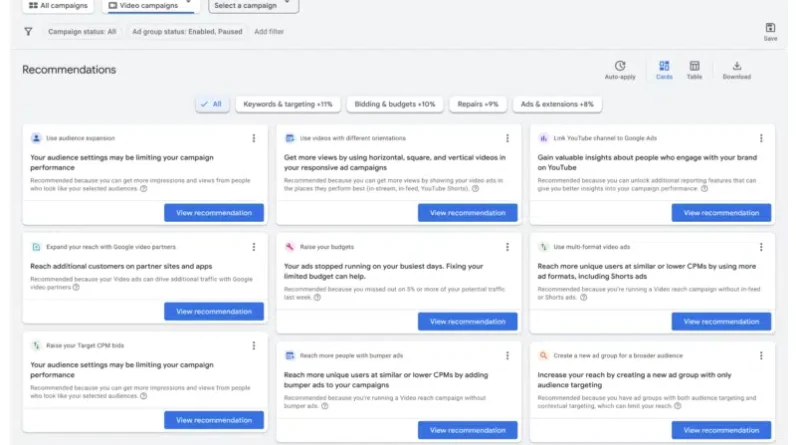Open the menu for the 'Raise your Target CPM bids' card
The width and height of the screenshot is (796, 445).
click(x=254, y=346)
